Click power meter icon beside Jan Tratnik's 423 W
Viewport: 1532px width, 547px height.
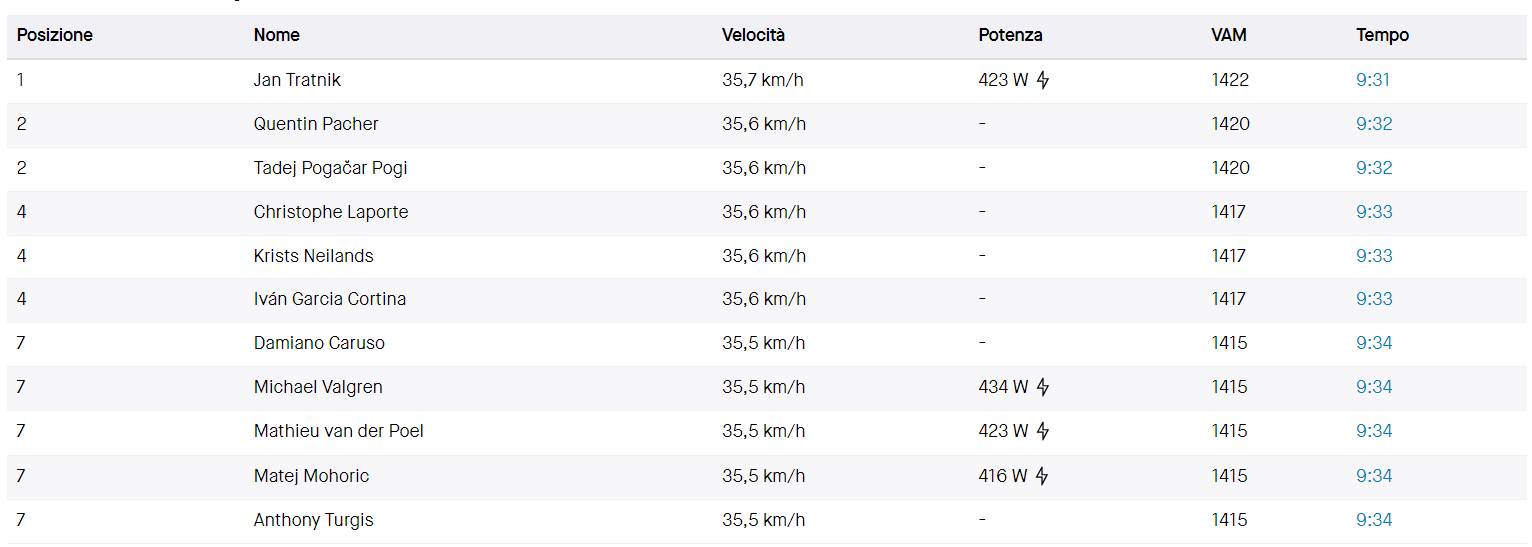[1043, 81]
